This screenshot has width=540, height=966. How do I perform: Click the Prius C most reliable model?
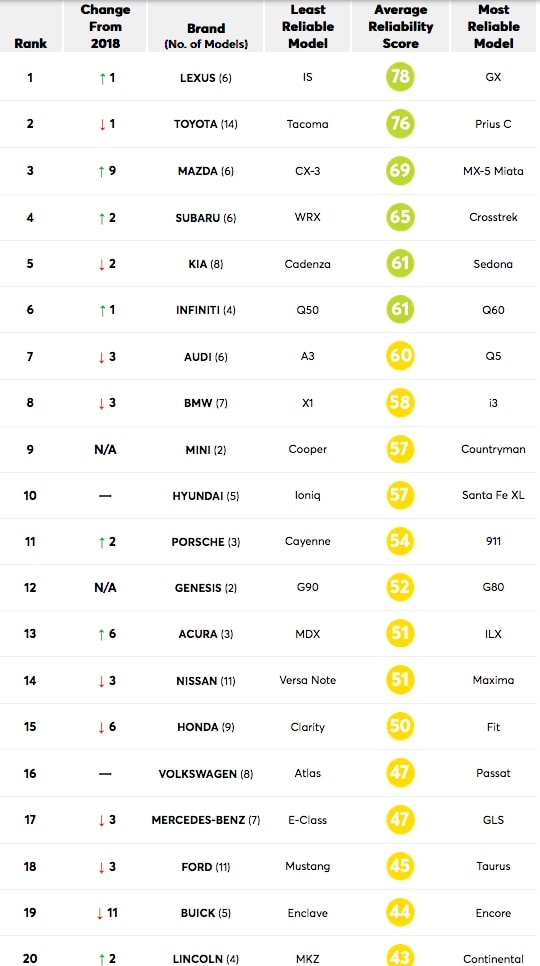[x=493, y=124]
